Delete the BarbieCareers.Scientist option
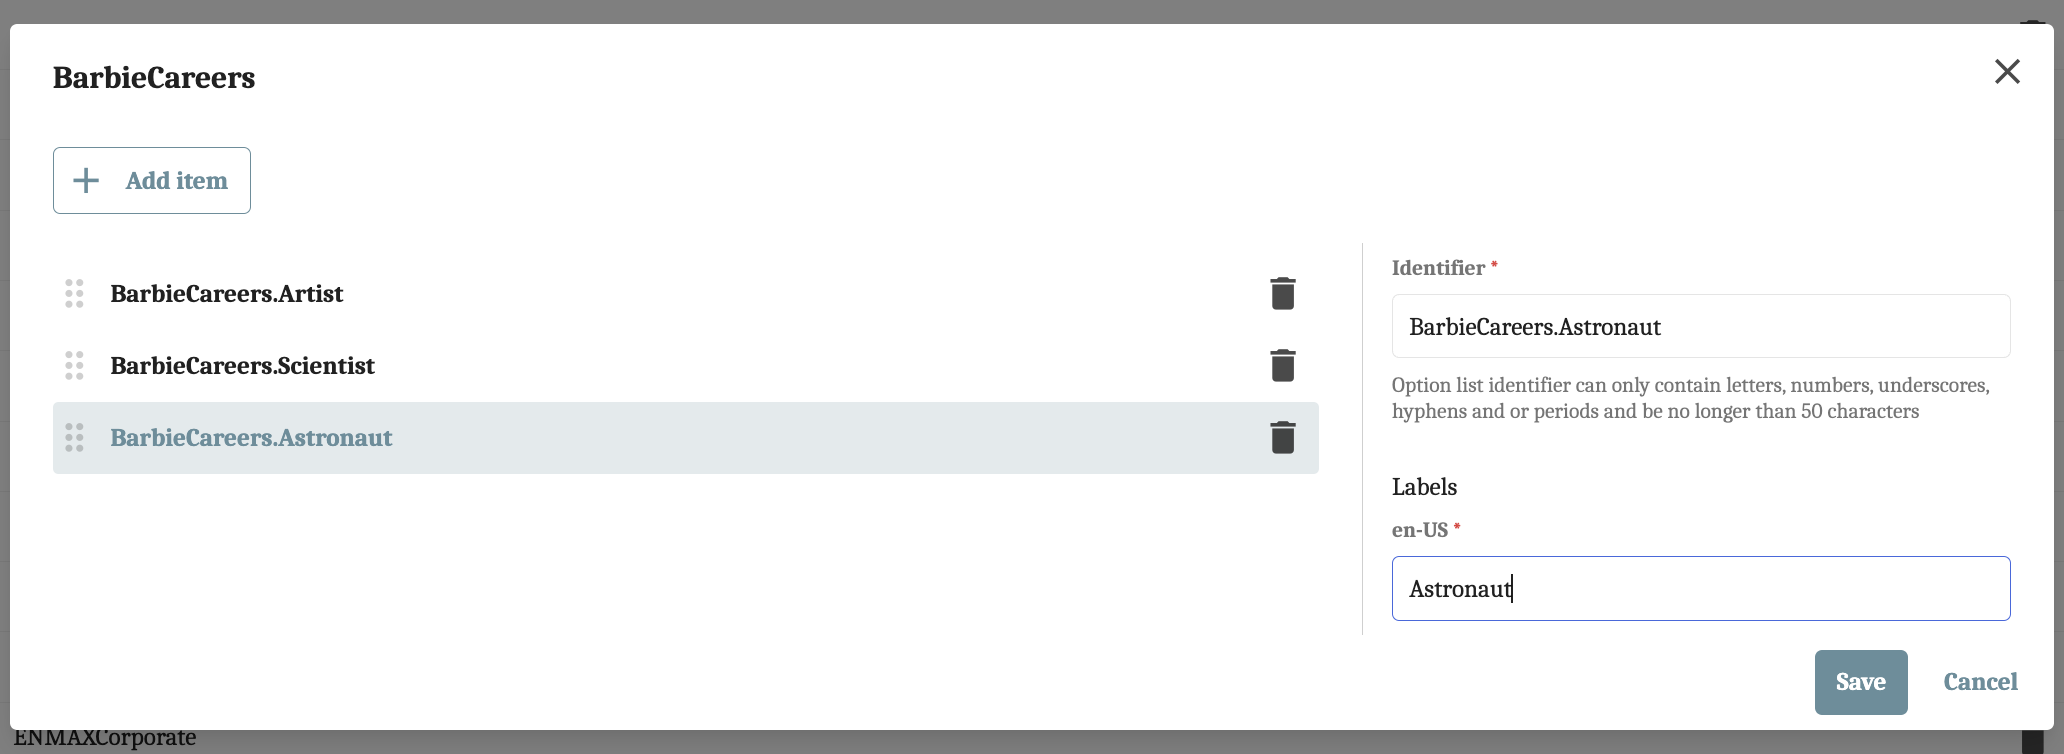2064x754 pixels. click(x=1283, y=365)
